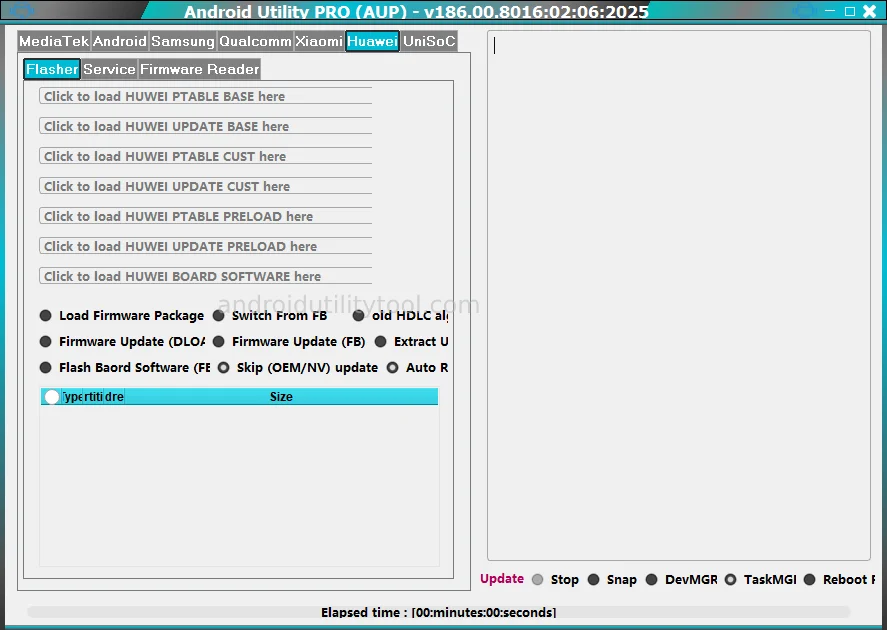Switch to the MediaTek tab
The image size is (887, 630).
pyautogui.click(x=54, y=41)
